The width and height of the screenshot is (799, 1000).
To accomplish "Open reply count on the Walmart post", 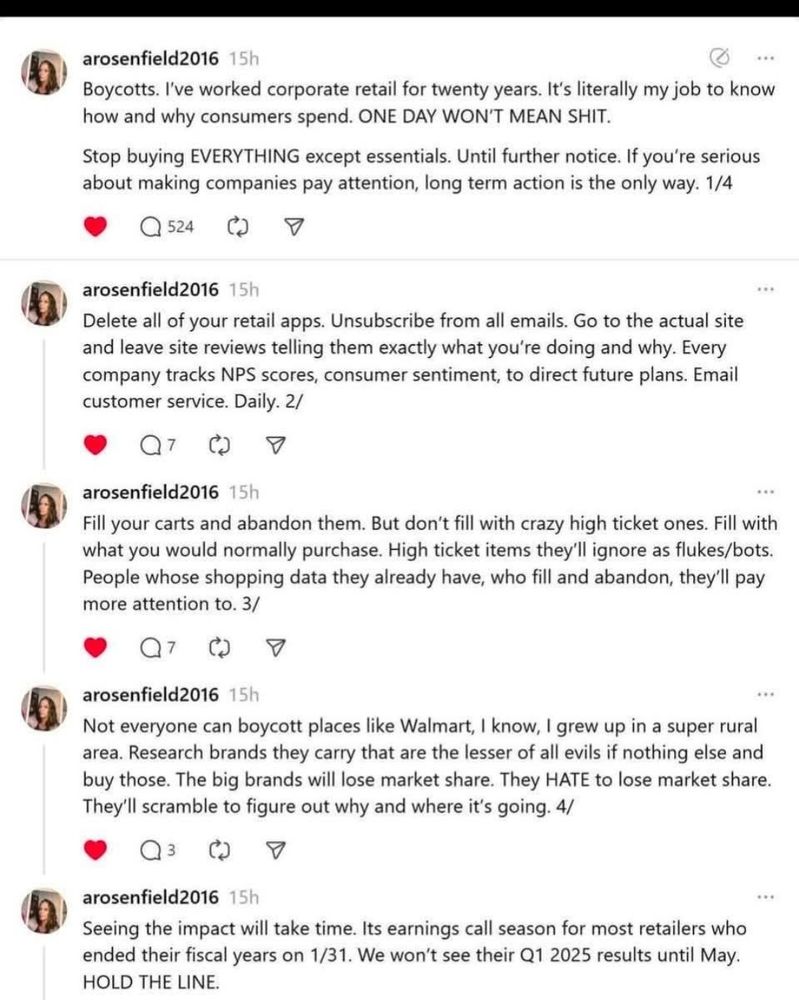I will (x=157, y=850).
